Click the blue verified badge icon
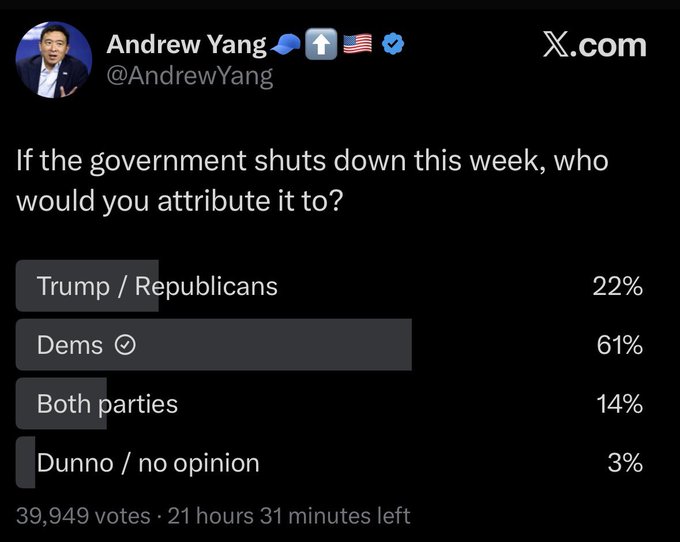 tap(394, 45)
